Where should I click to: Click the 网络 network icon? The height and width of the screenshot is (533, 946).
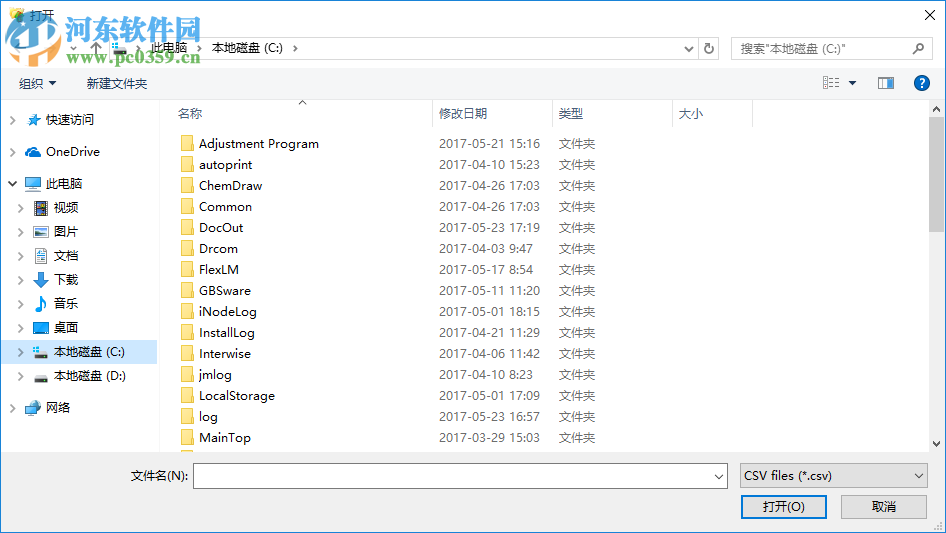pyautogui.click(x=33, y=408)
